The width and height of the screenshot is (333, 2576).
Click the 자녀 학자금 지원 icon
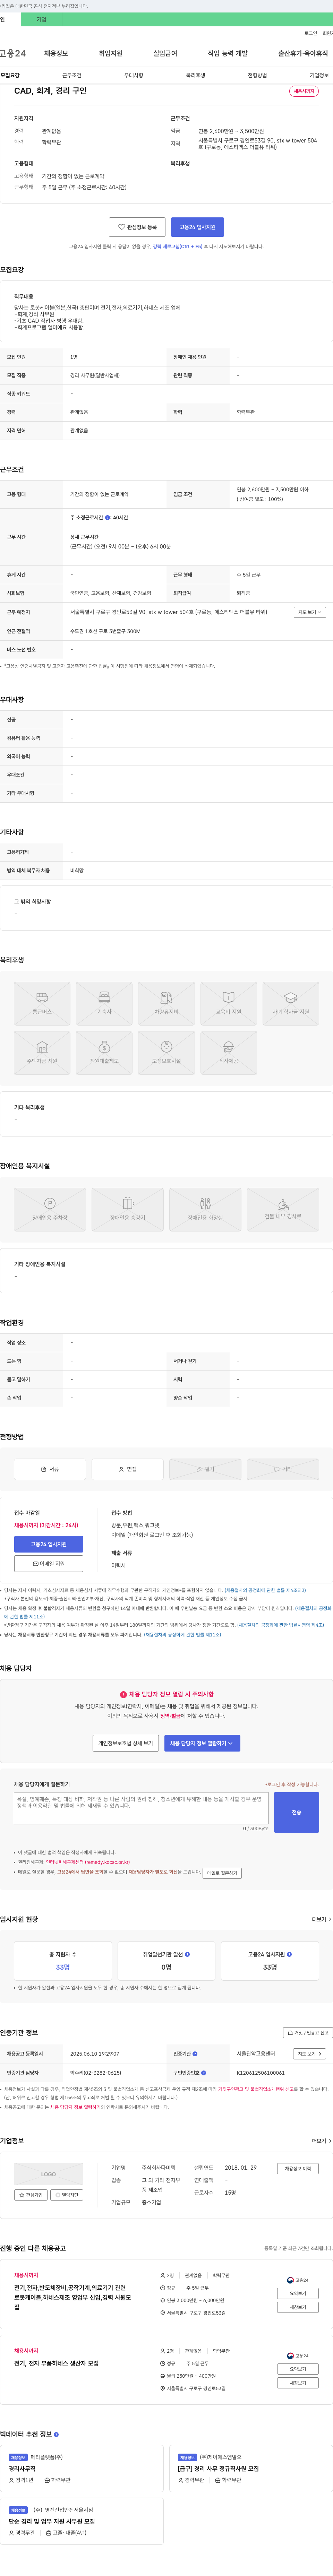tap(290, 1004)
